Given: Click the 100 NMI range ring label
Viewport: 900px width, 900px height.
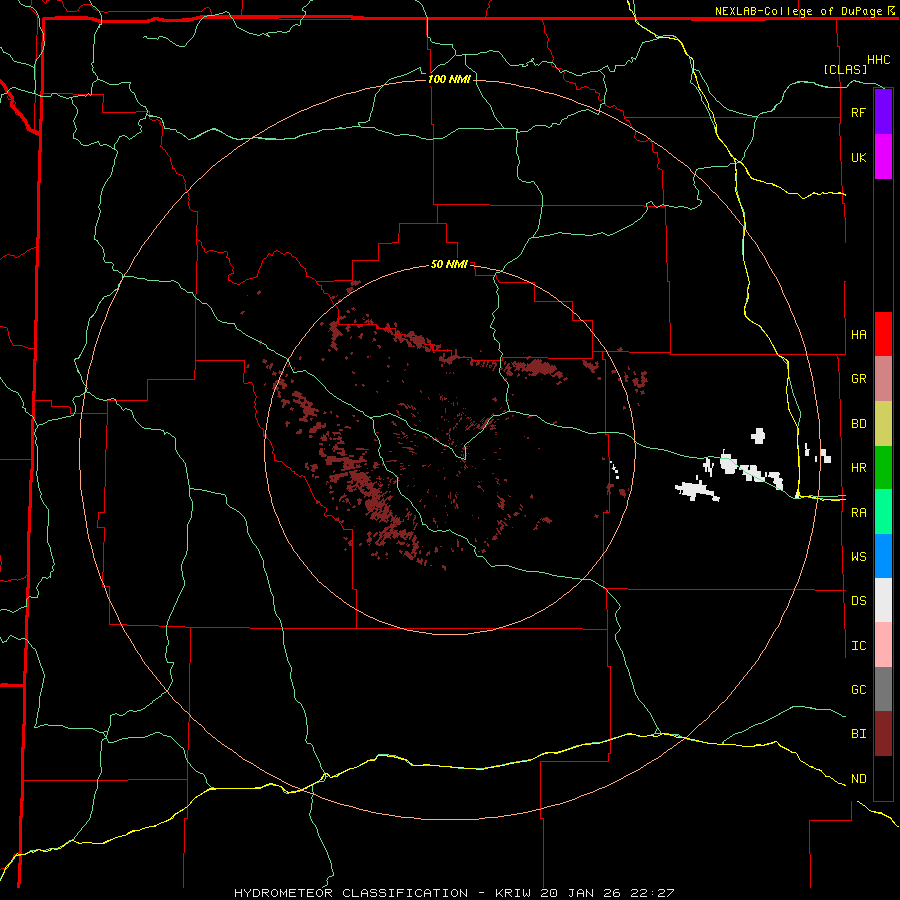Looking at the screenshot, I should [449, 79].
